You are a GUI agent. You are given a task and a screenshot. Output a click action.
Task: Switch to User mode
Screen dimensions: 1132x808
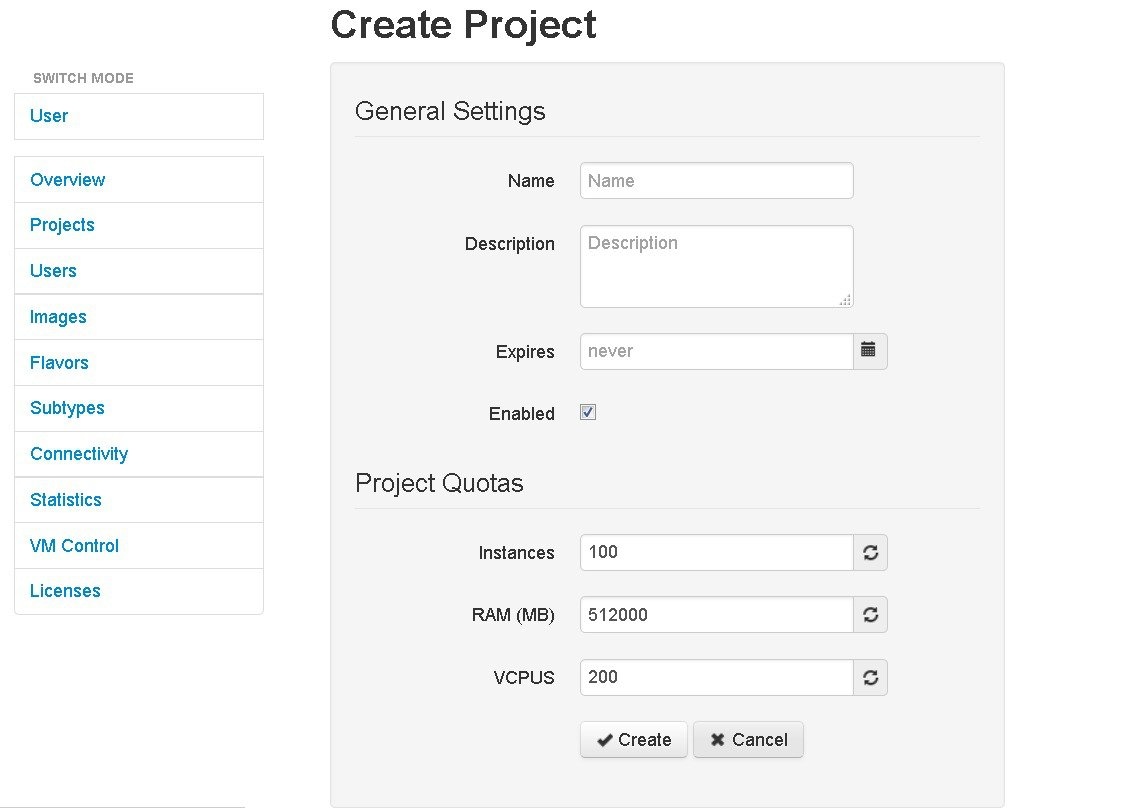(x=49, y=116)
